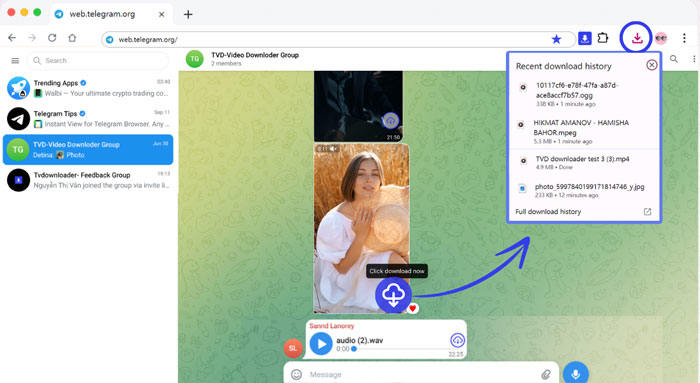Image resolution: width=700 pixels, height=383 pixels.
Task: Open the .ogg file download entry
Action: click(584, 94)
